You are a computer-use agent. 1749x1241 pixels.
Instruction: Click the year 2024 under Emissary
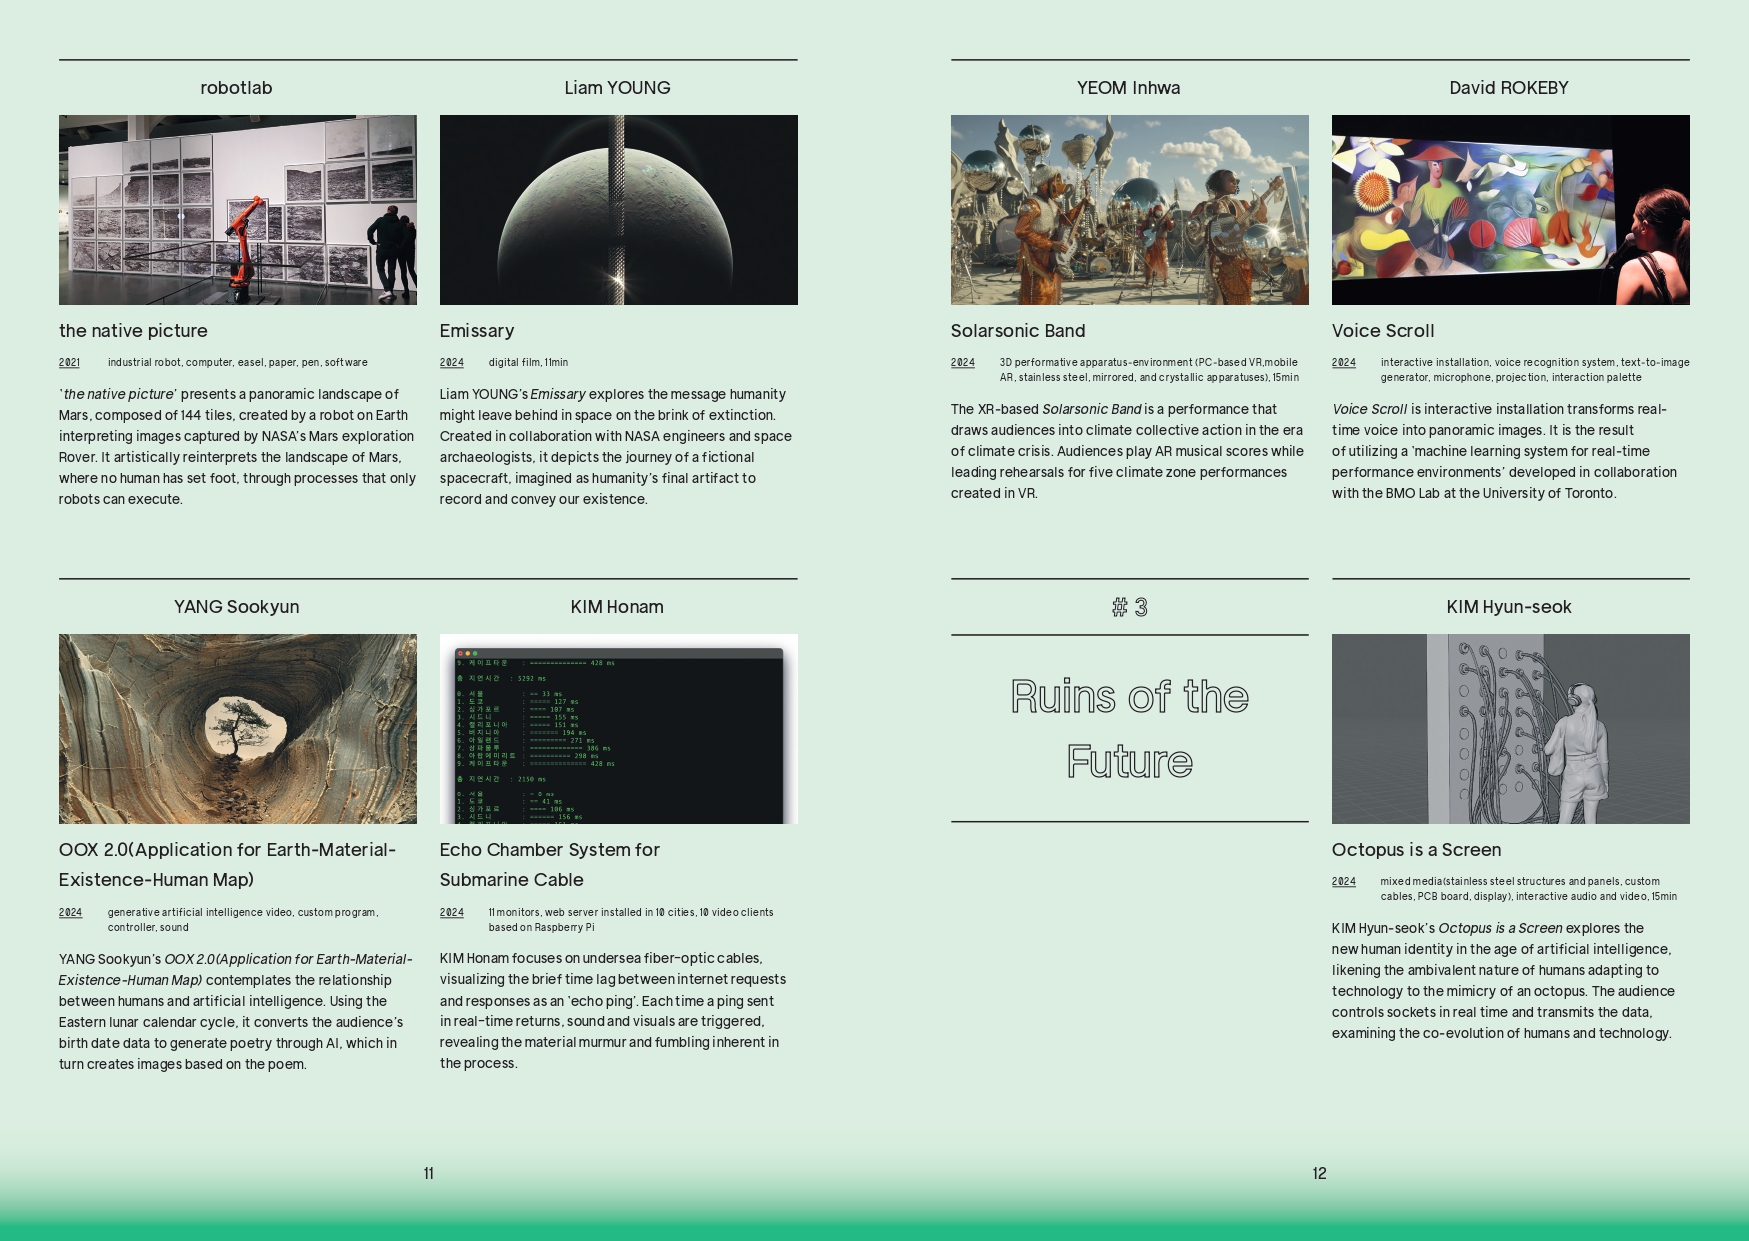pos(452,363)
